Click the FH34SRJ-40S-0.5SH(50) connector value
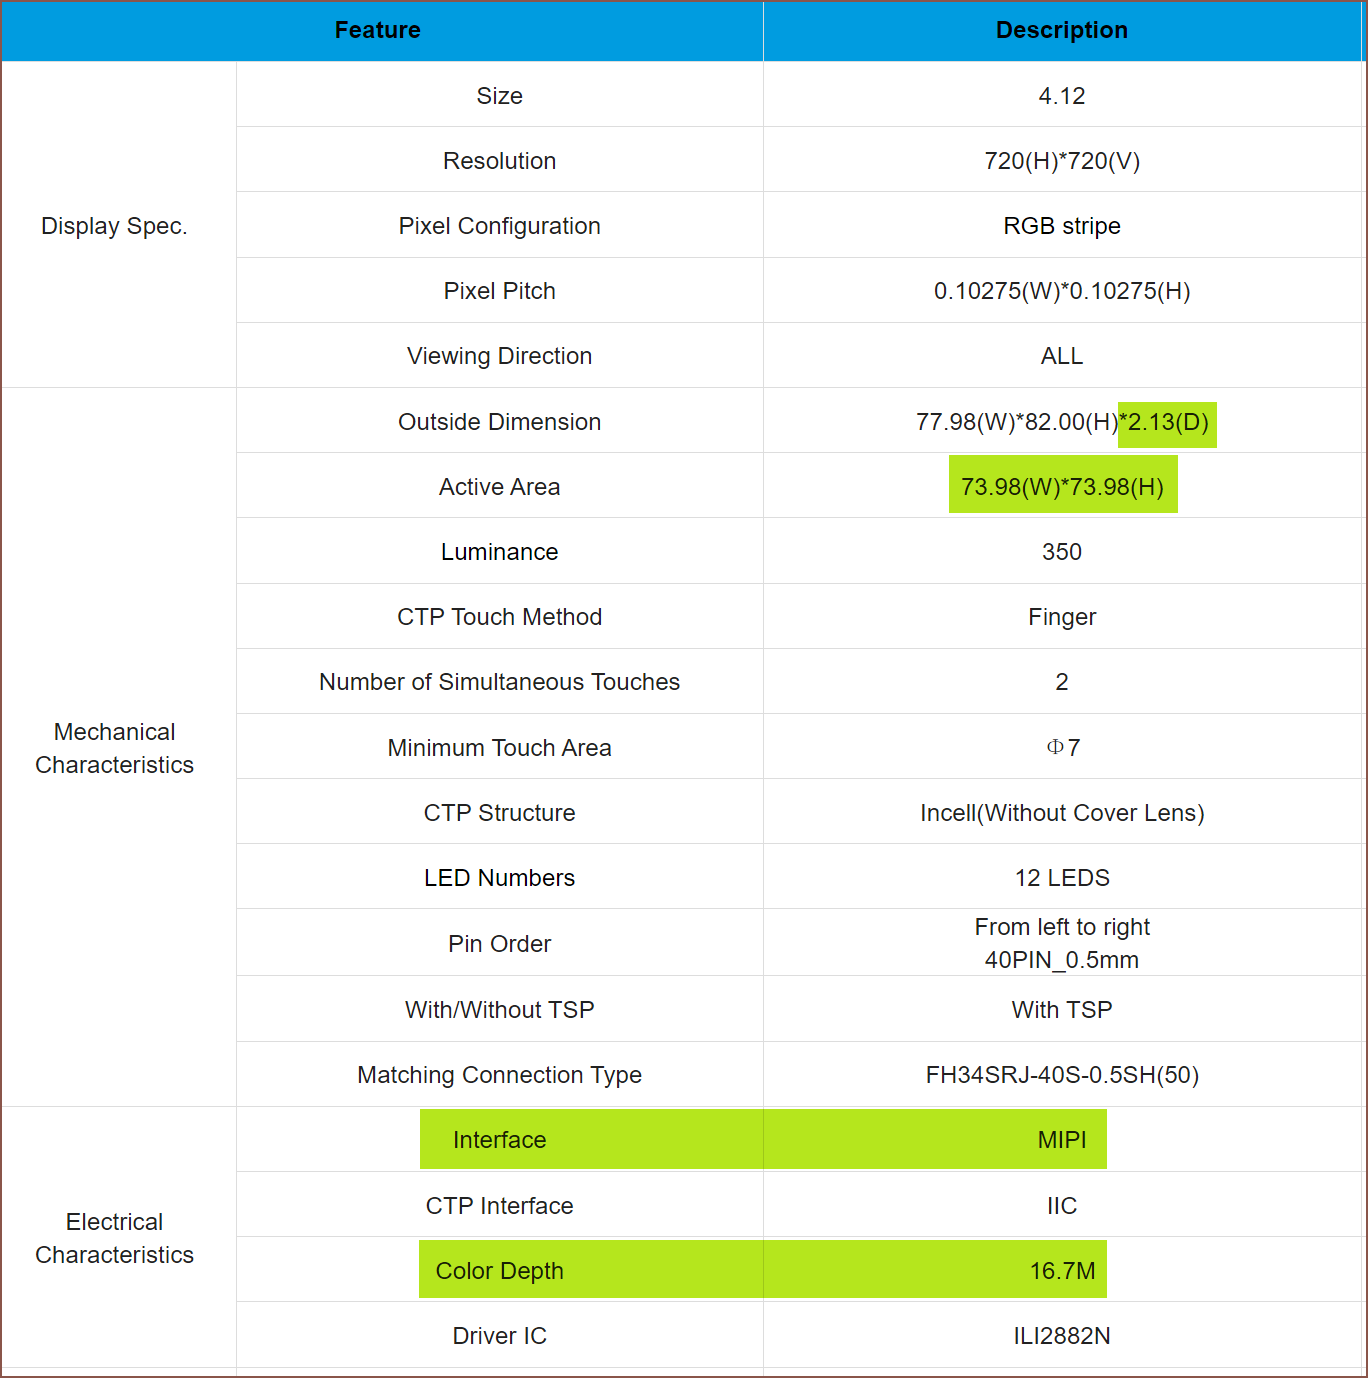This screenshot has width=1368, height=1378. tap(1061, 1075)
